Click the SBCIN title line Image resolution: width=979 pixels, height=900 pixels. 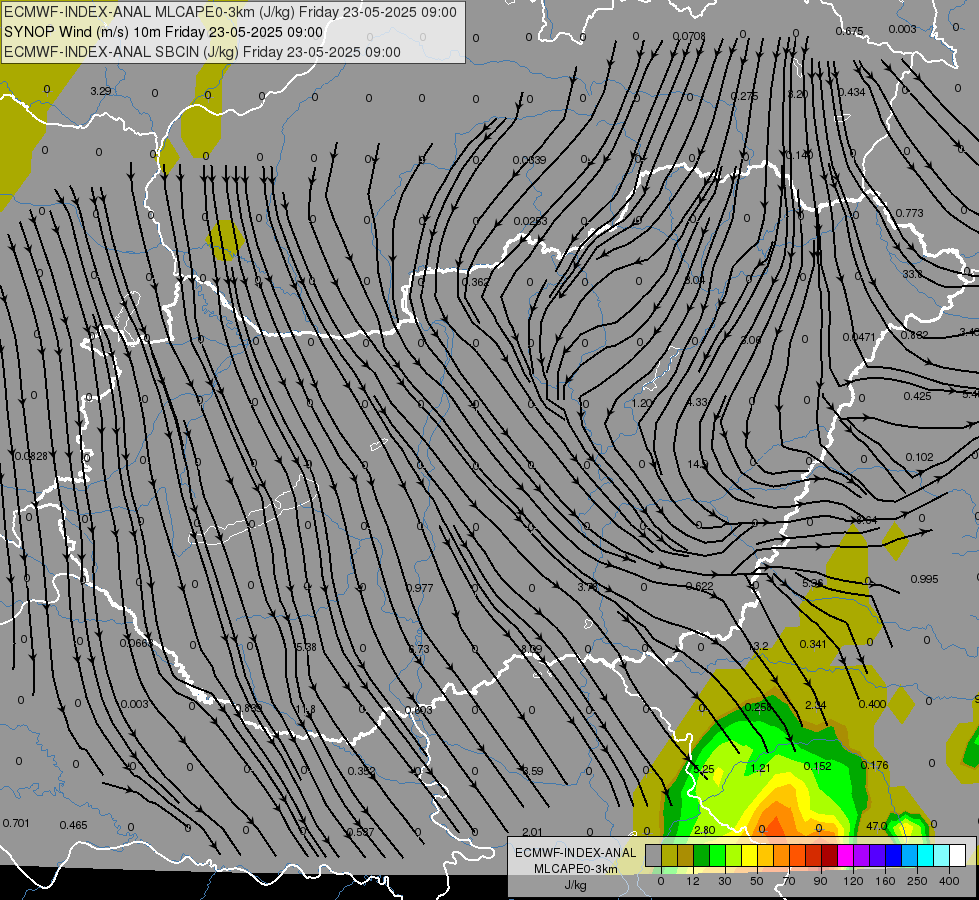click(x=202, y=52)
